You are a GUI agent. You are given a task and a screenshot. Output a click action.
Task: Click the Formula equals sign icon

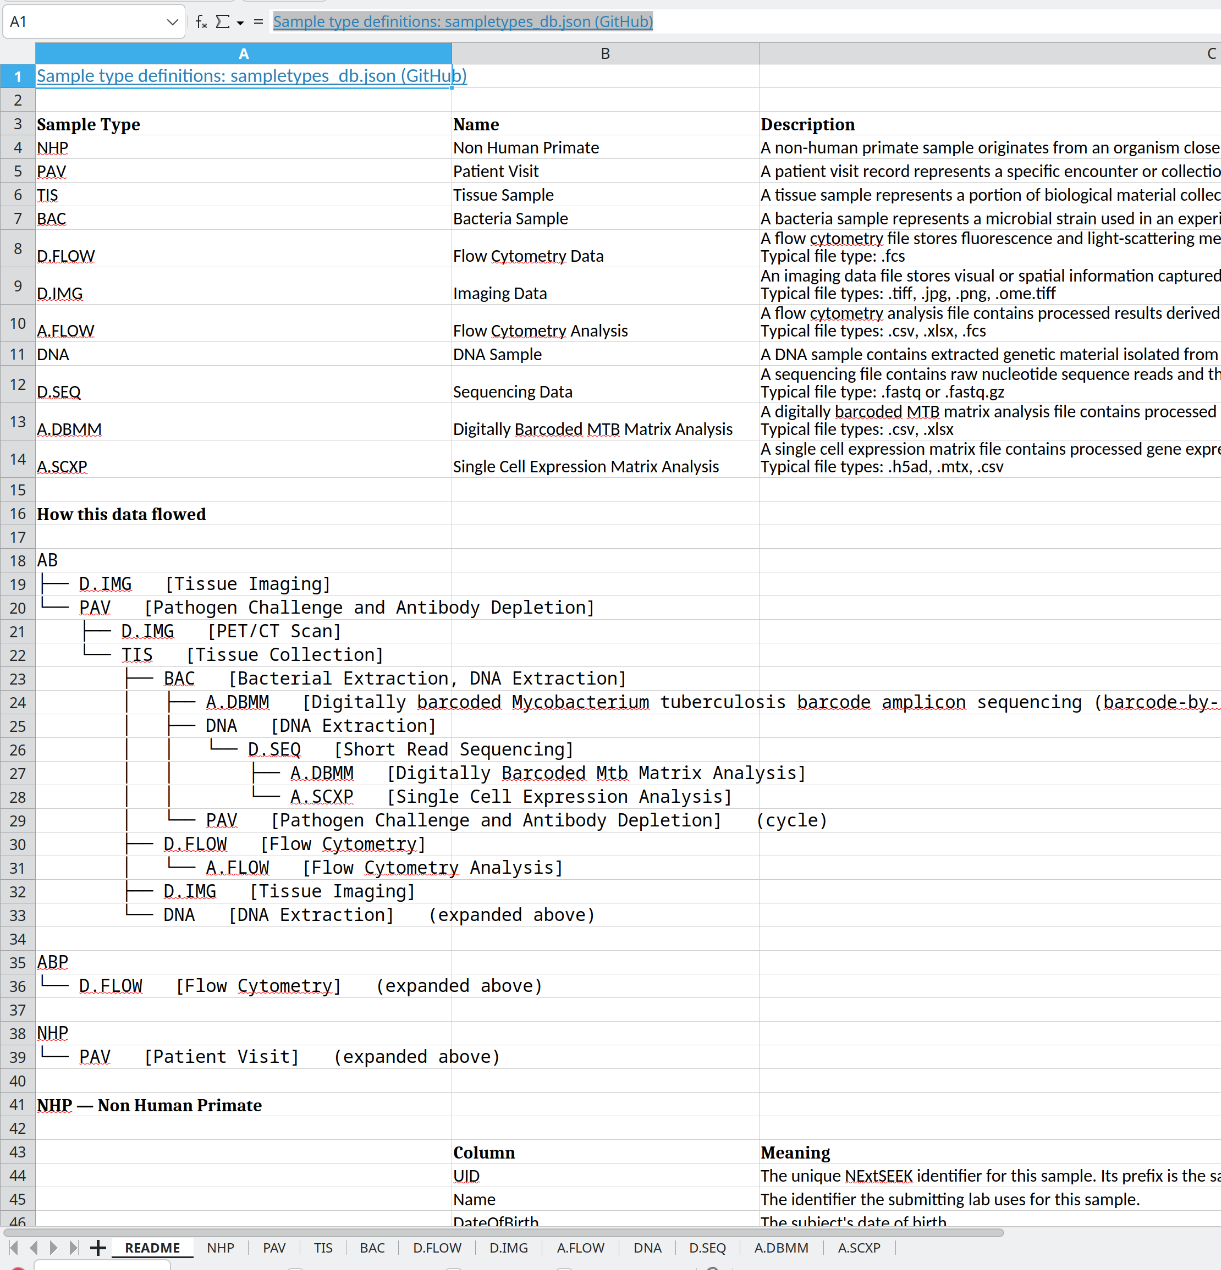(x=258, y=21)
